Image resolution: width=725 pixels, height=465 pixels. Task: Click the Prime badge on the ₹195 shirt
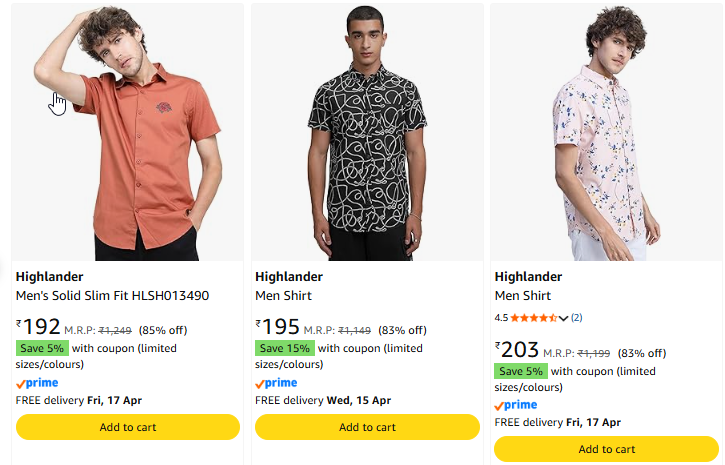[x=276, y=383]
